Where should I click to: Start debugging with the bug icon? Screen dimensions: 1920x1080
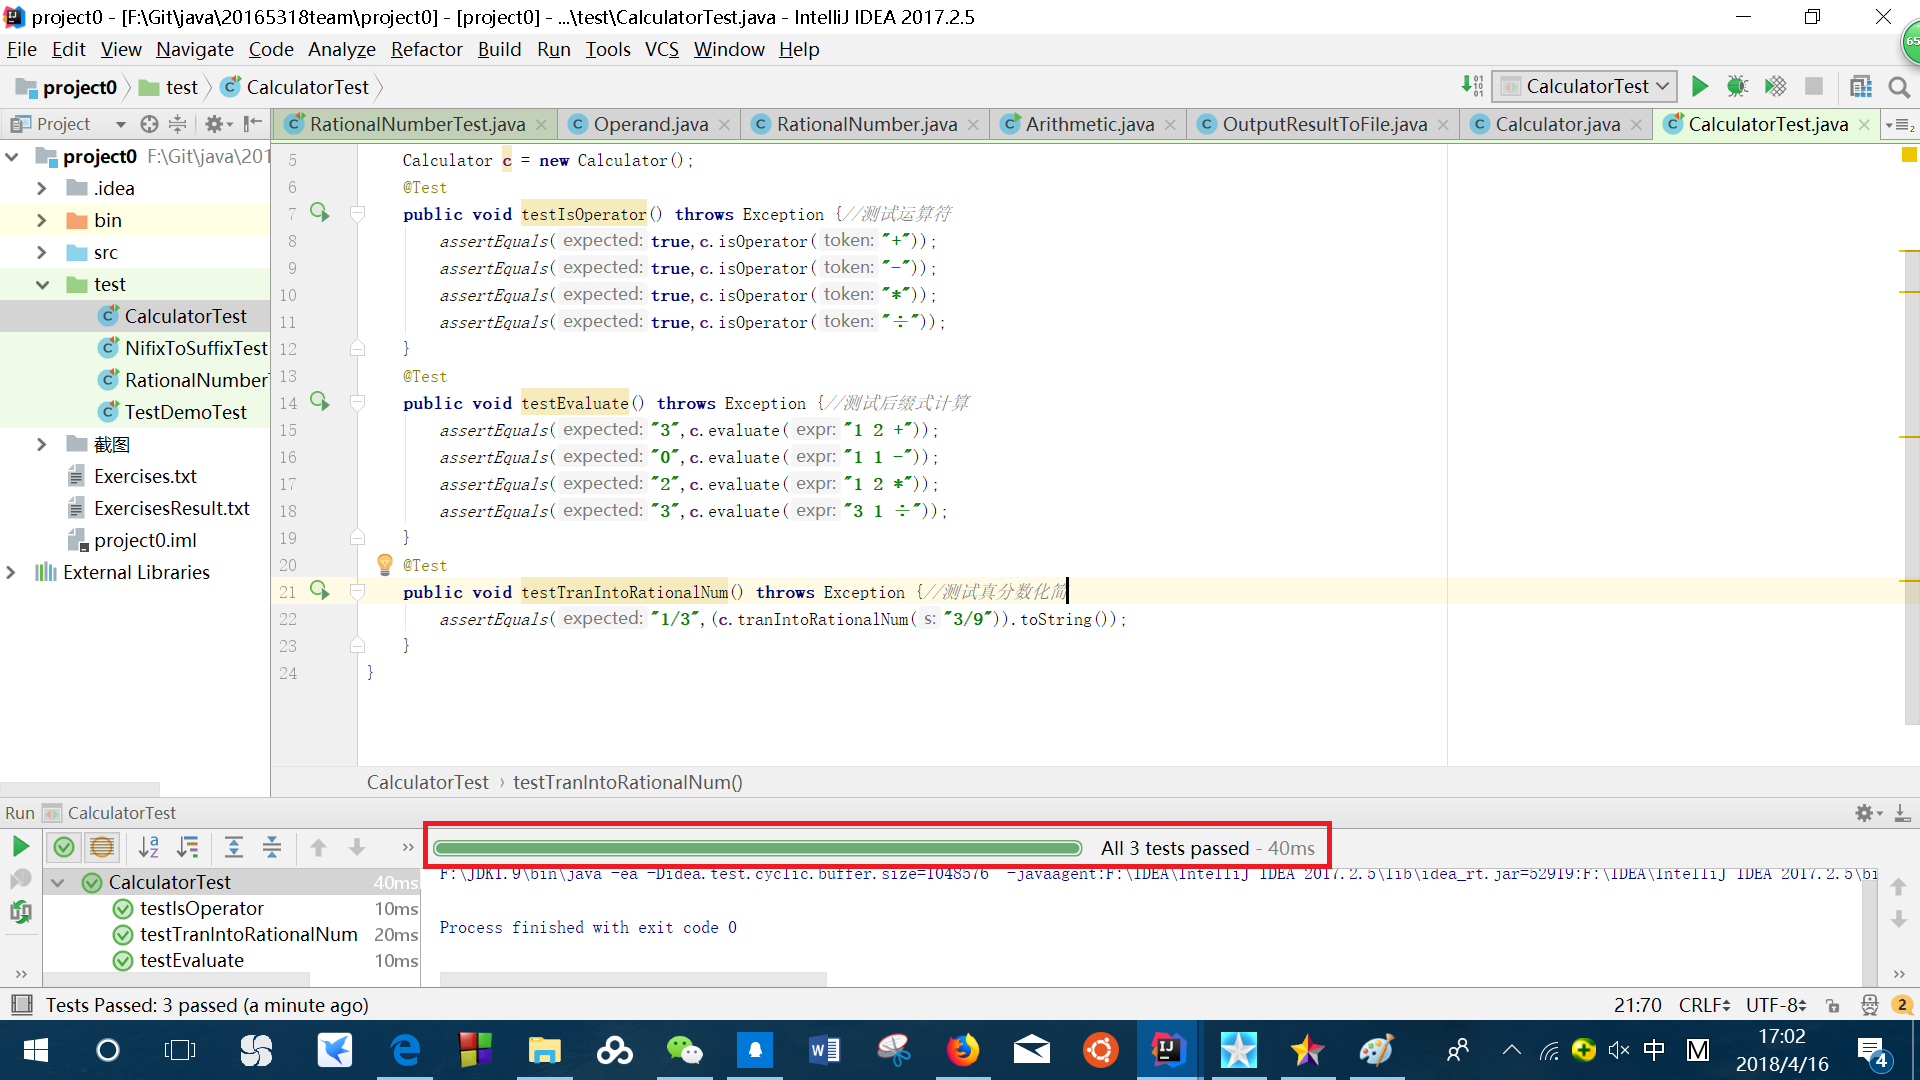[1737, 87]
